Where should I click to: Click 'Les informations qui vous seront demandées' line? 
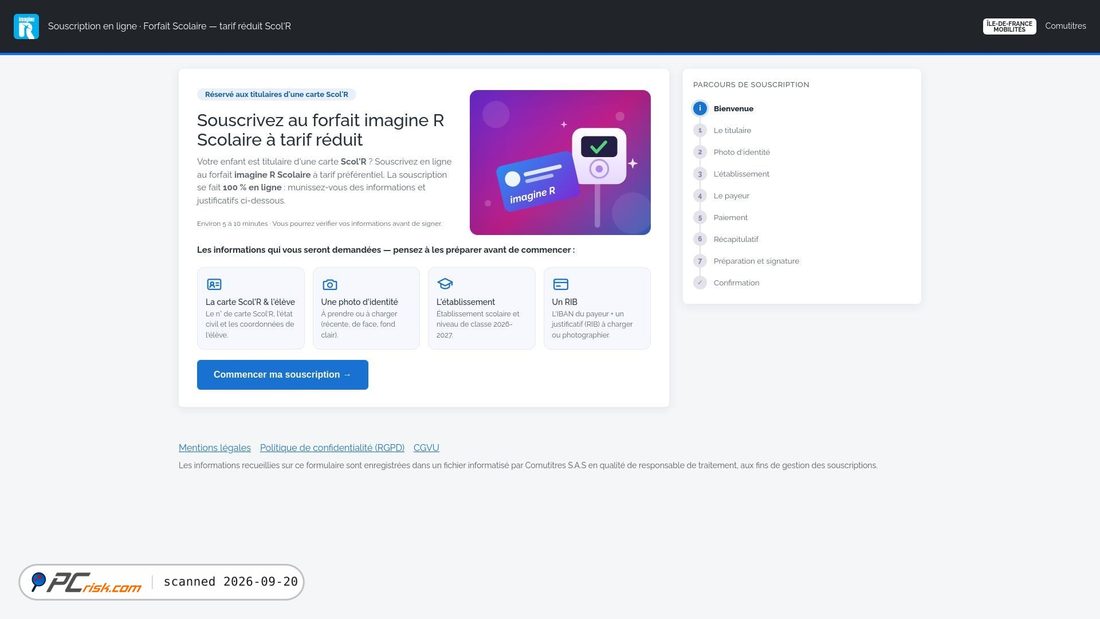click(x=385, y=250)
